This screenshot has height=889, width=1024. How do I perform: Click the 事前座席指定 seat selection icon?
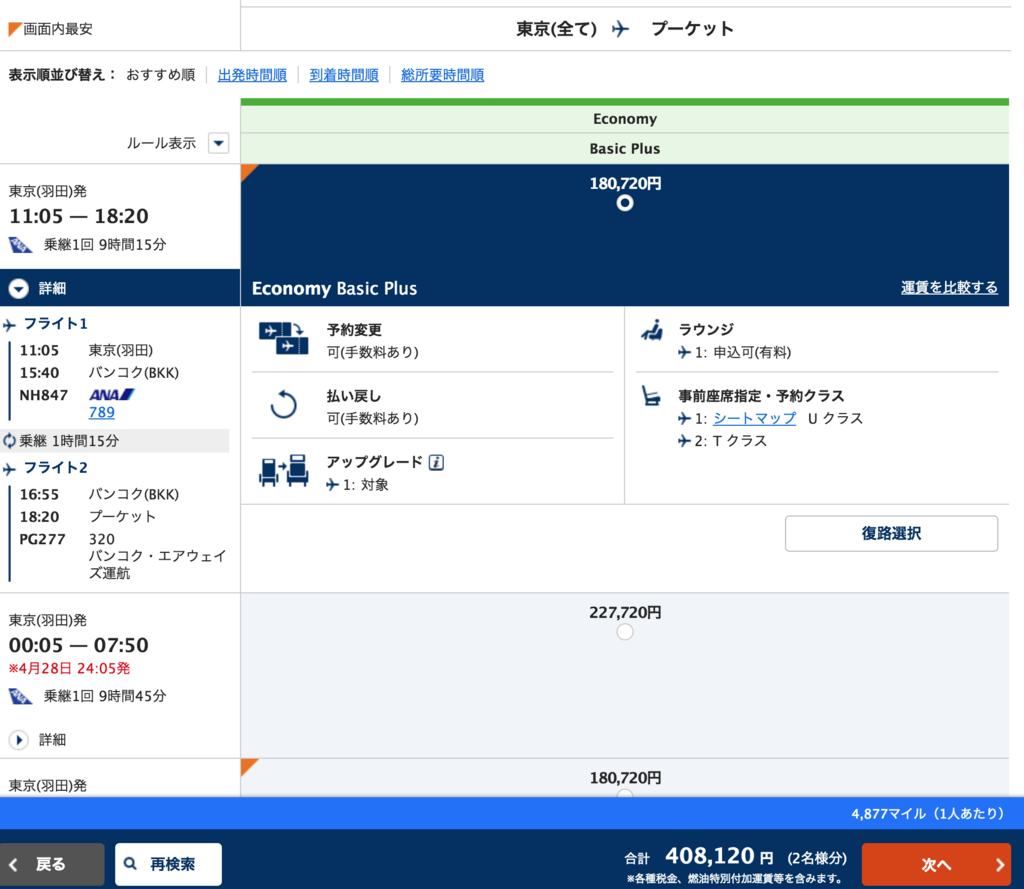point(653,395)
